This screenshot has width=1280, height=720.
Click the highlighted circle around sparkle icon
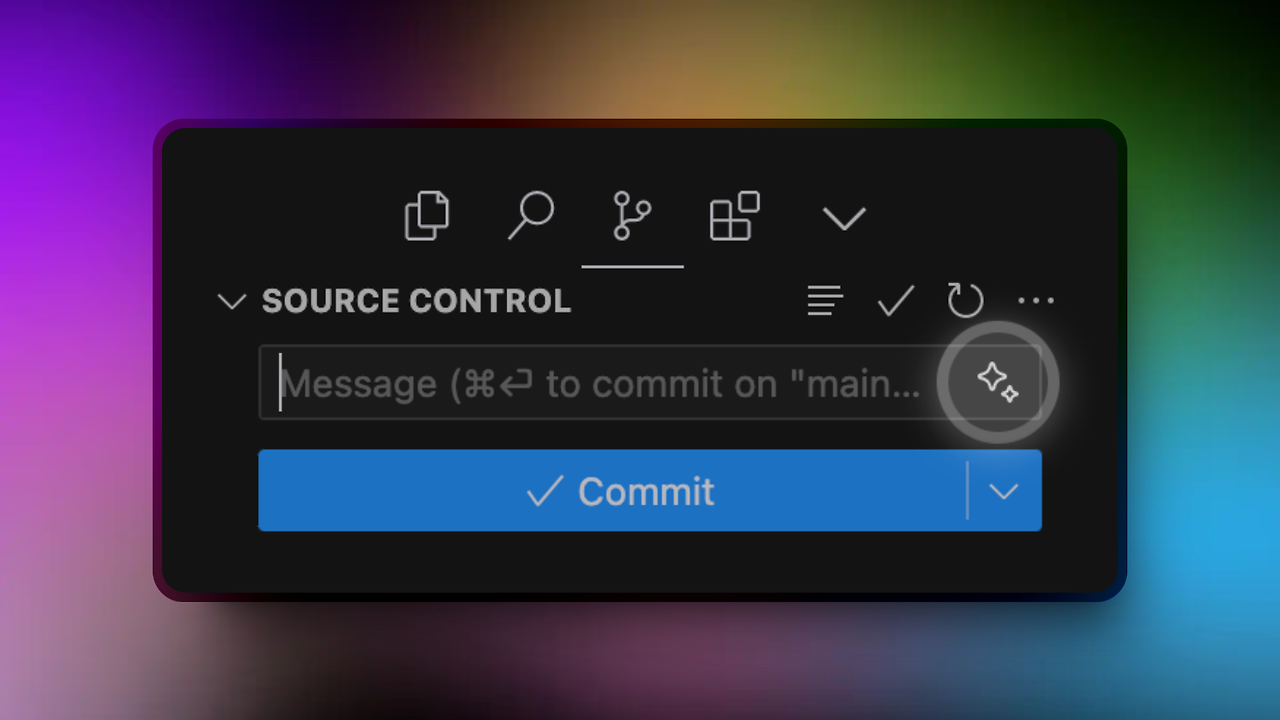point(997,382)
